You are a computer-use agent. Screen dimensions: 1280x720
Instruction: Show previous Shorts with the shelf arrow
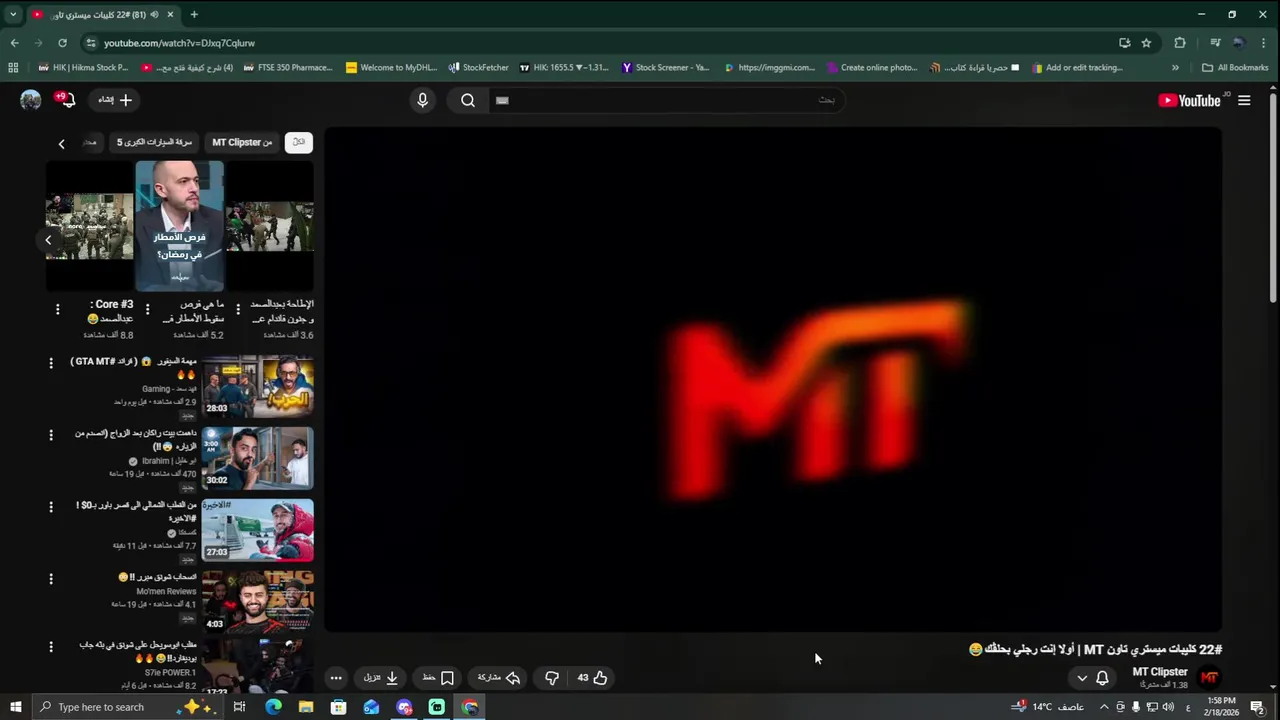[48, 240]
